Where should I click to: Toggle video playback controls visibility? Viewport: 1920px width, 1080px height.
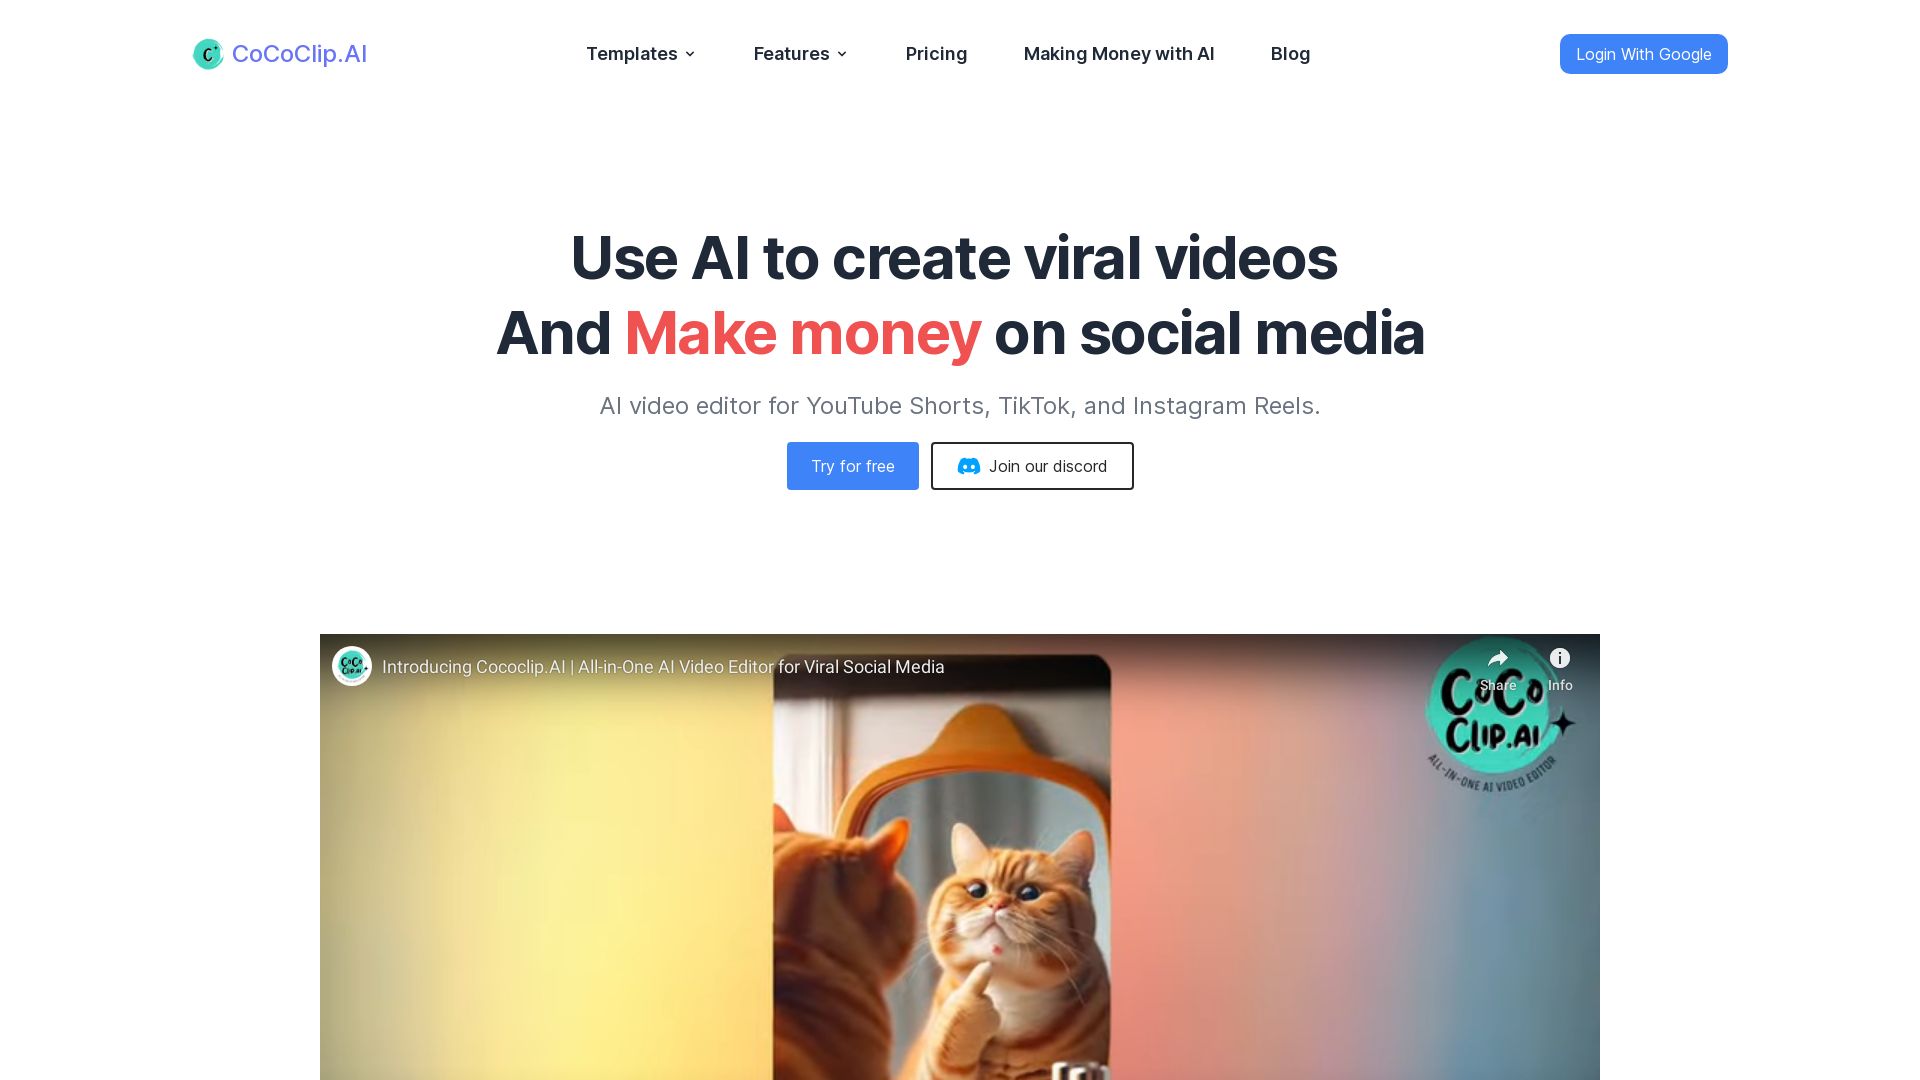click(960, 857)
